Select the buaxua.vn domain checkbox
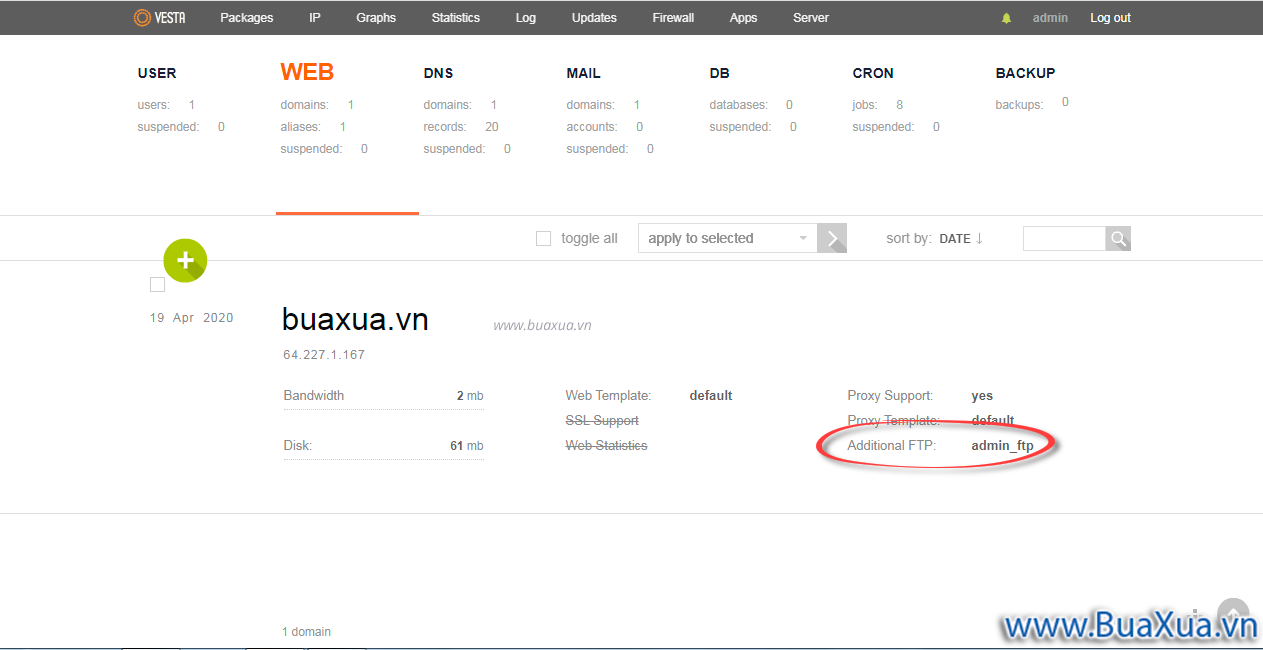This screenshot has width=1263, height=650. click(x=157, y=285)
